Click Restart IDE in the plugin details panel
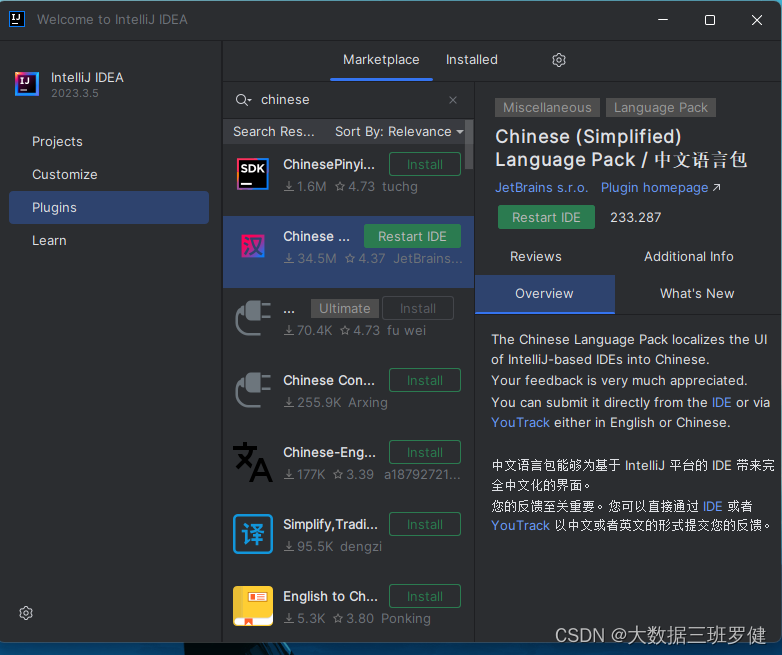This screenshot has width=782, height=655. (546, 218)
